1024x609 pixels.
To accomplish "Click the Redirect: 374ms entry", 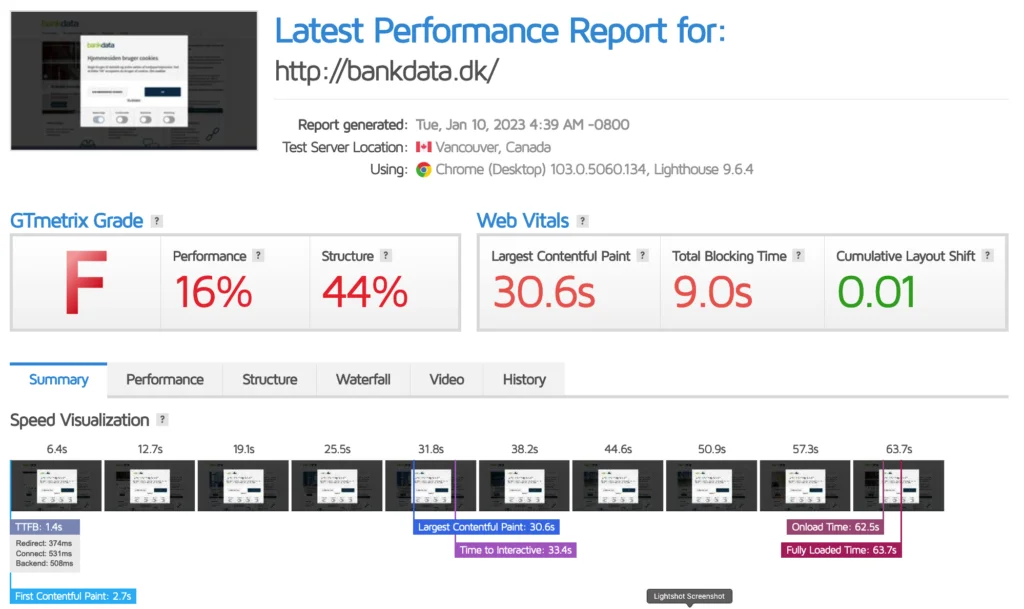I will pos(44,543).
